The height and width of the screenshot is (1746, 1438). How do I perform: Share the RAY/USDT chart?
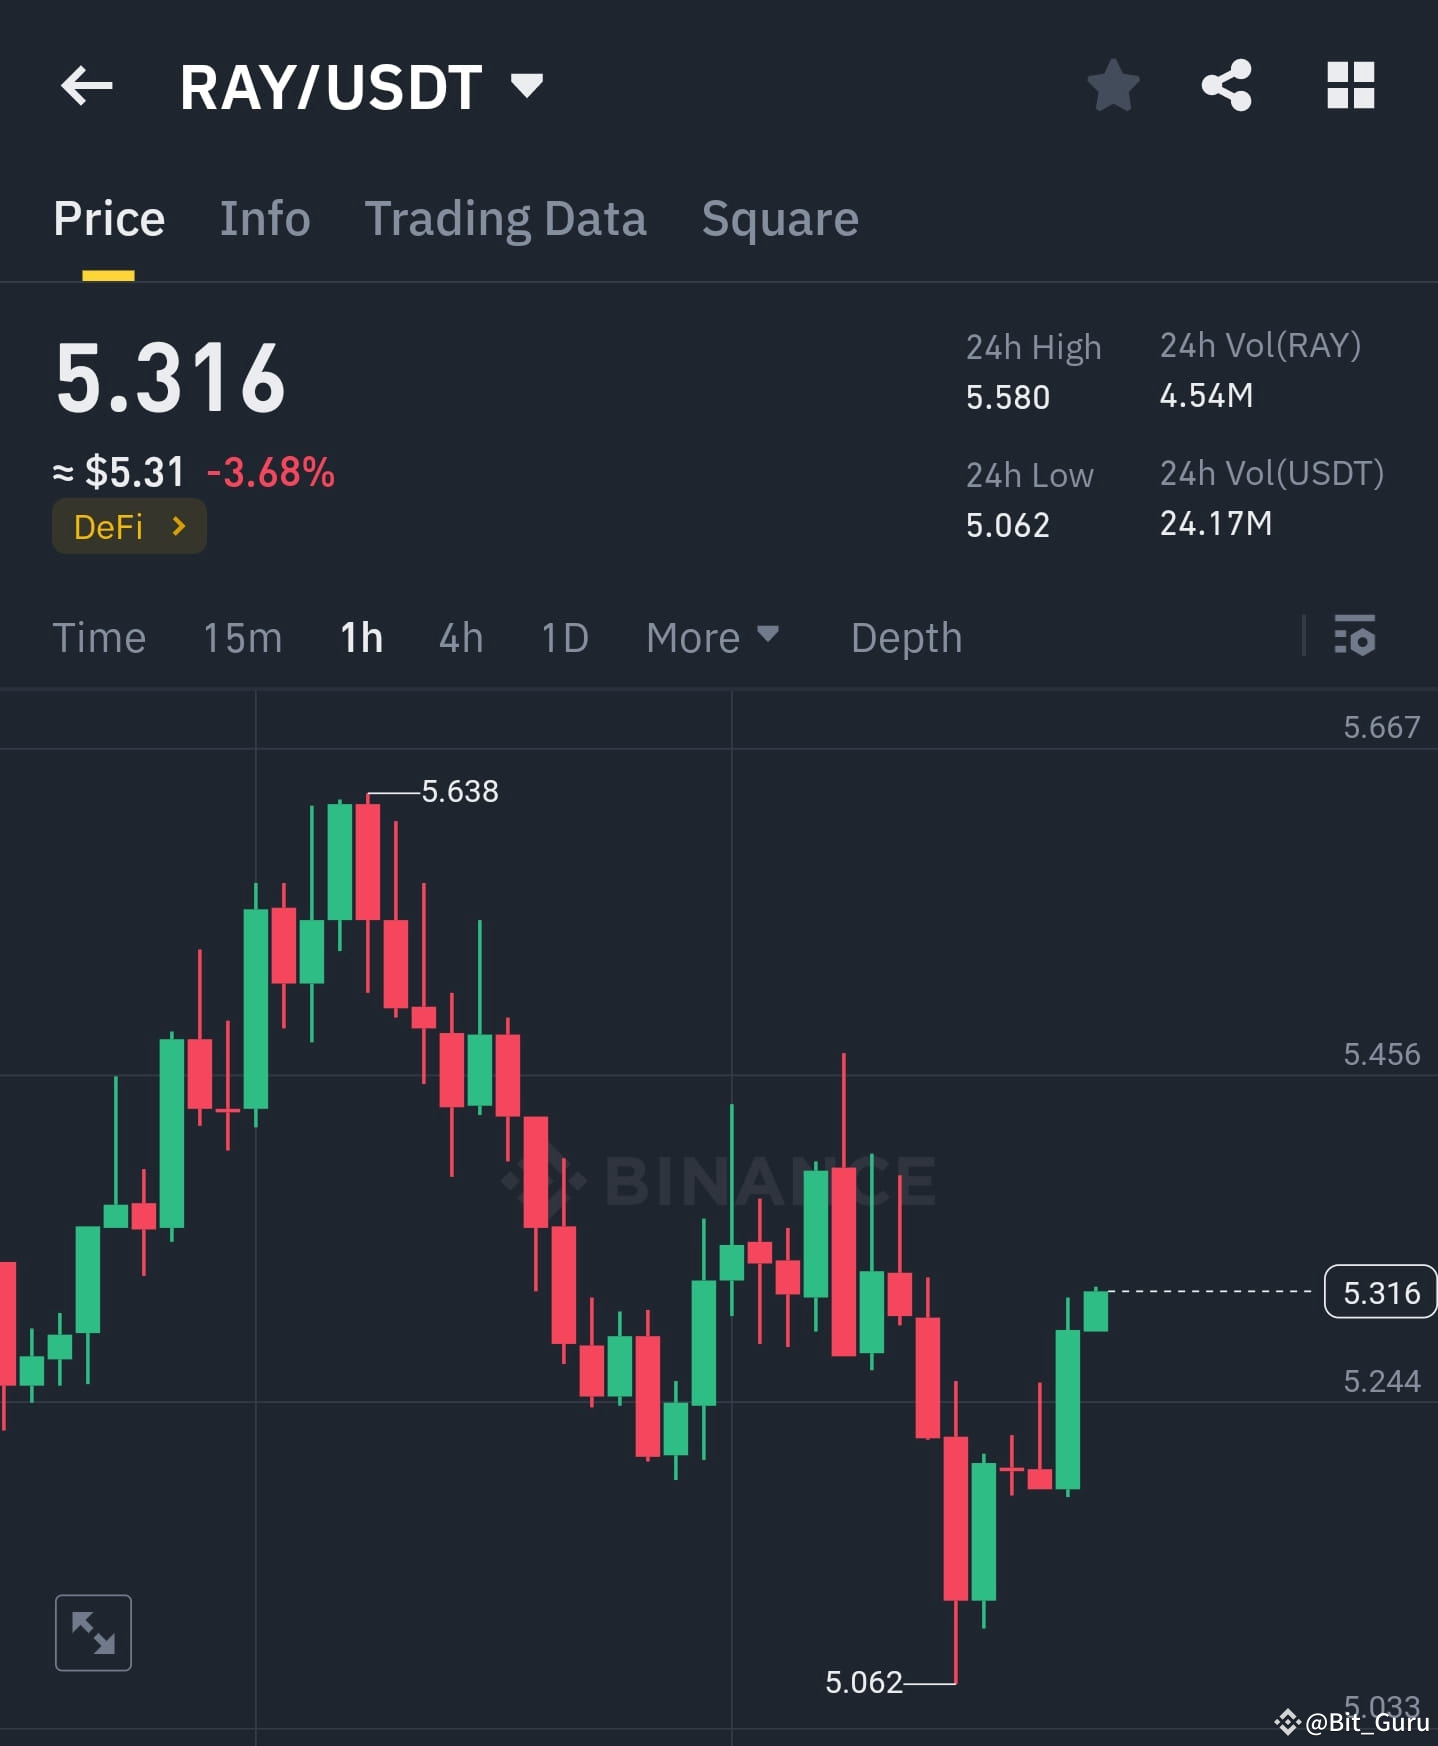tap(1226, 86)
